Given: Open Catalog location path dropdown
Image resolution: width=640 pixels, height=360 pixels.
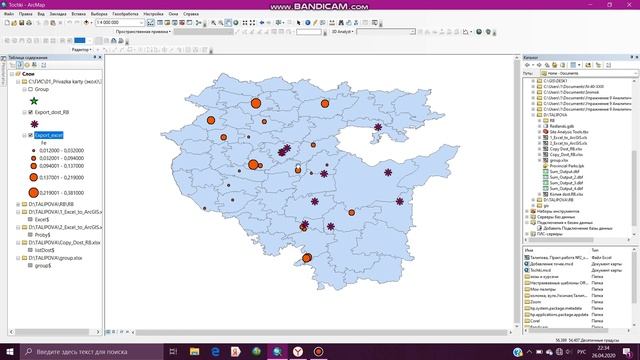Looking at the screenshot, I should click(636, 73).
